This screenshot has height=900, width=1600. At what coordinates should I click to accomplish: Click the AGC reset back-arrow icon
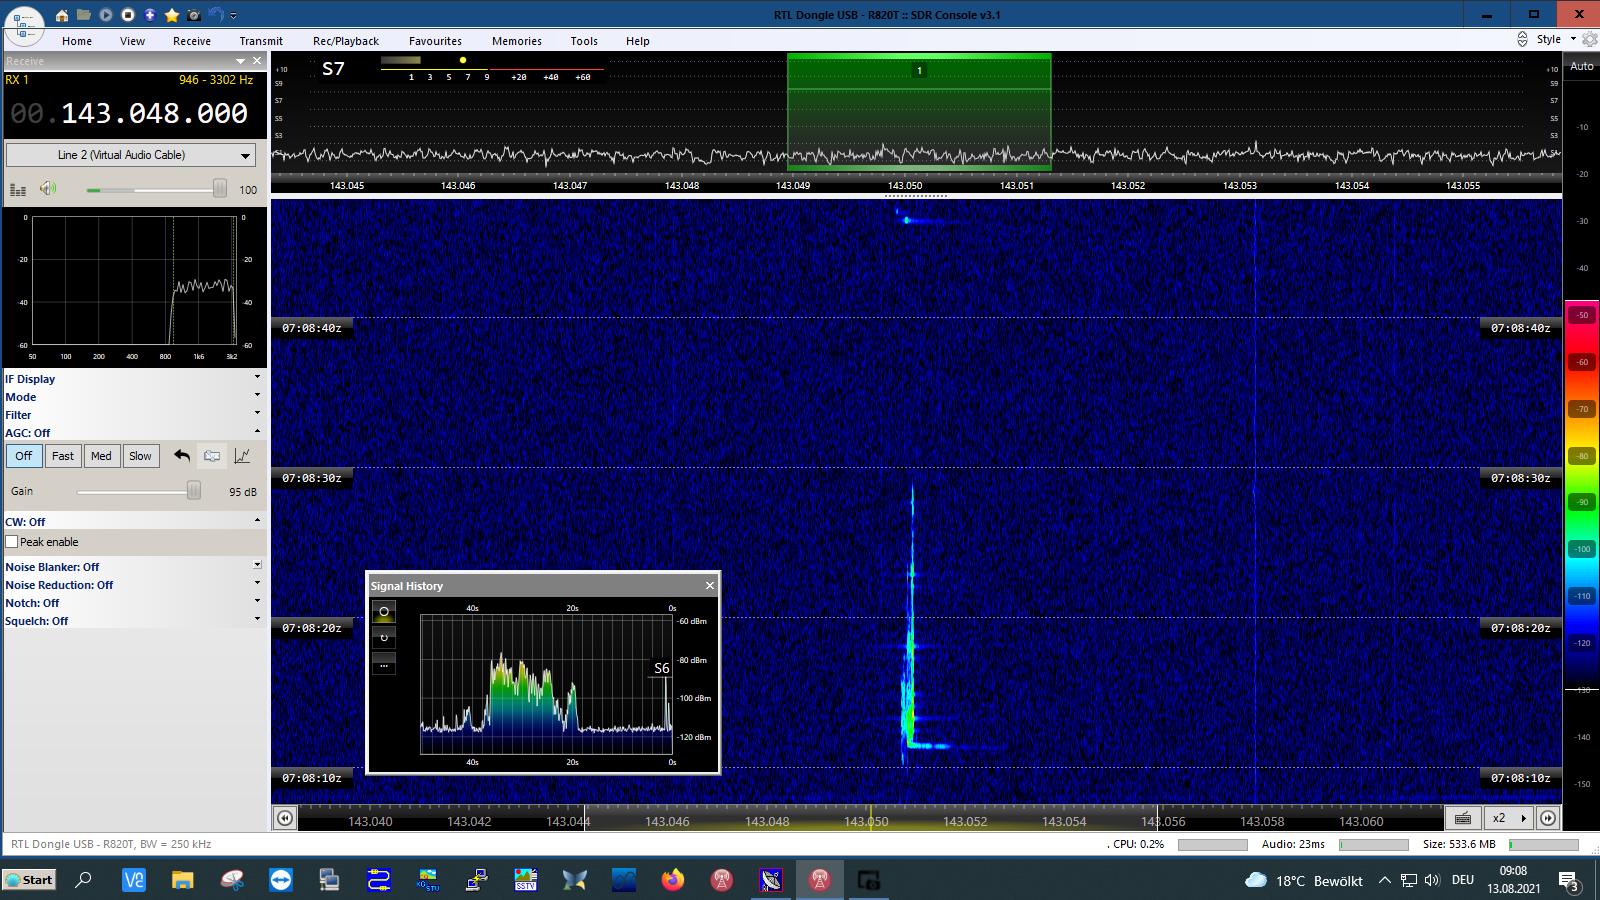click(x=182, y=456)
